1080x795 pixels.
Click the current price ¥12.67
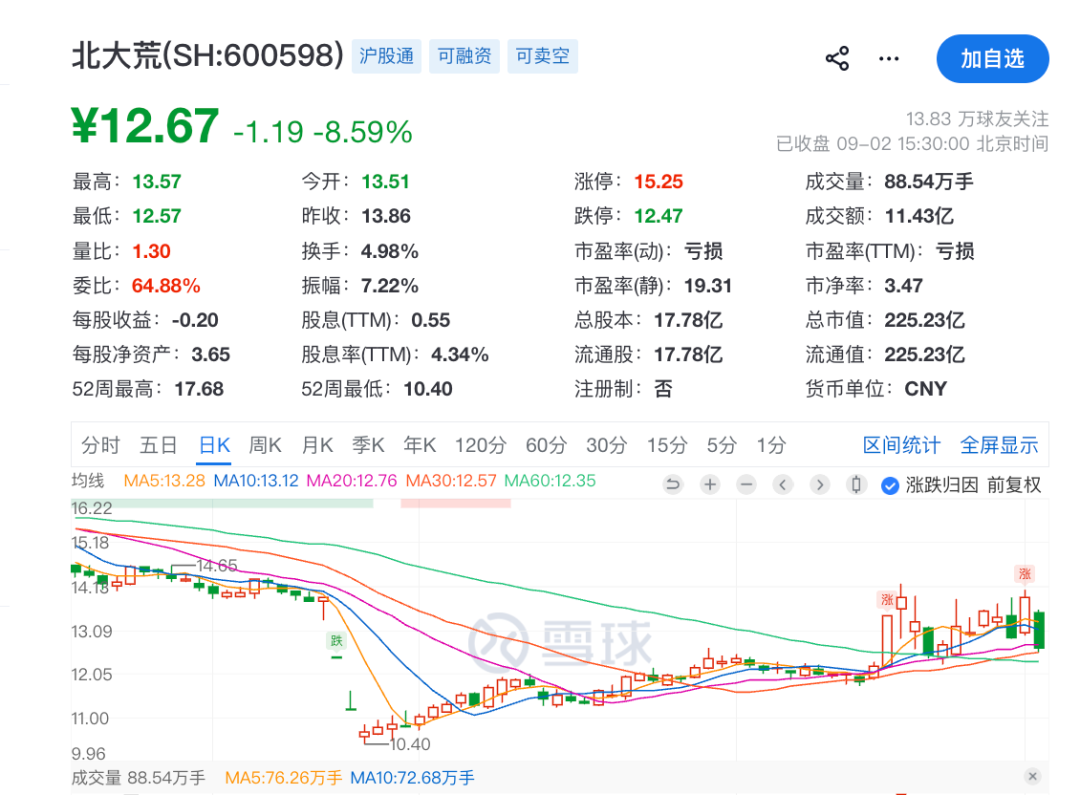[x=145, y=126]
